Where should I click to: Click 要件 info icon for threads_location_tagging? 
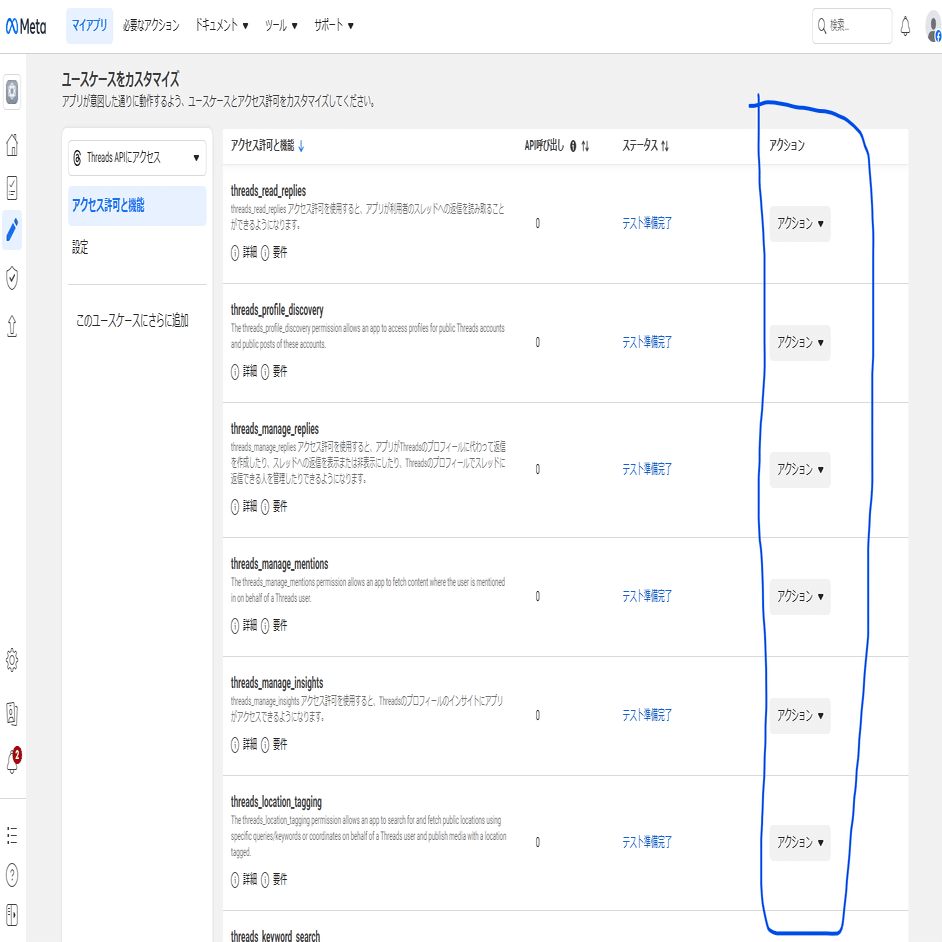[265, 880]
